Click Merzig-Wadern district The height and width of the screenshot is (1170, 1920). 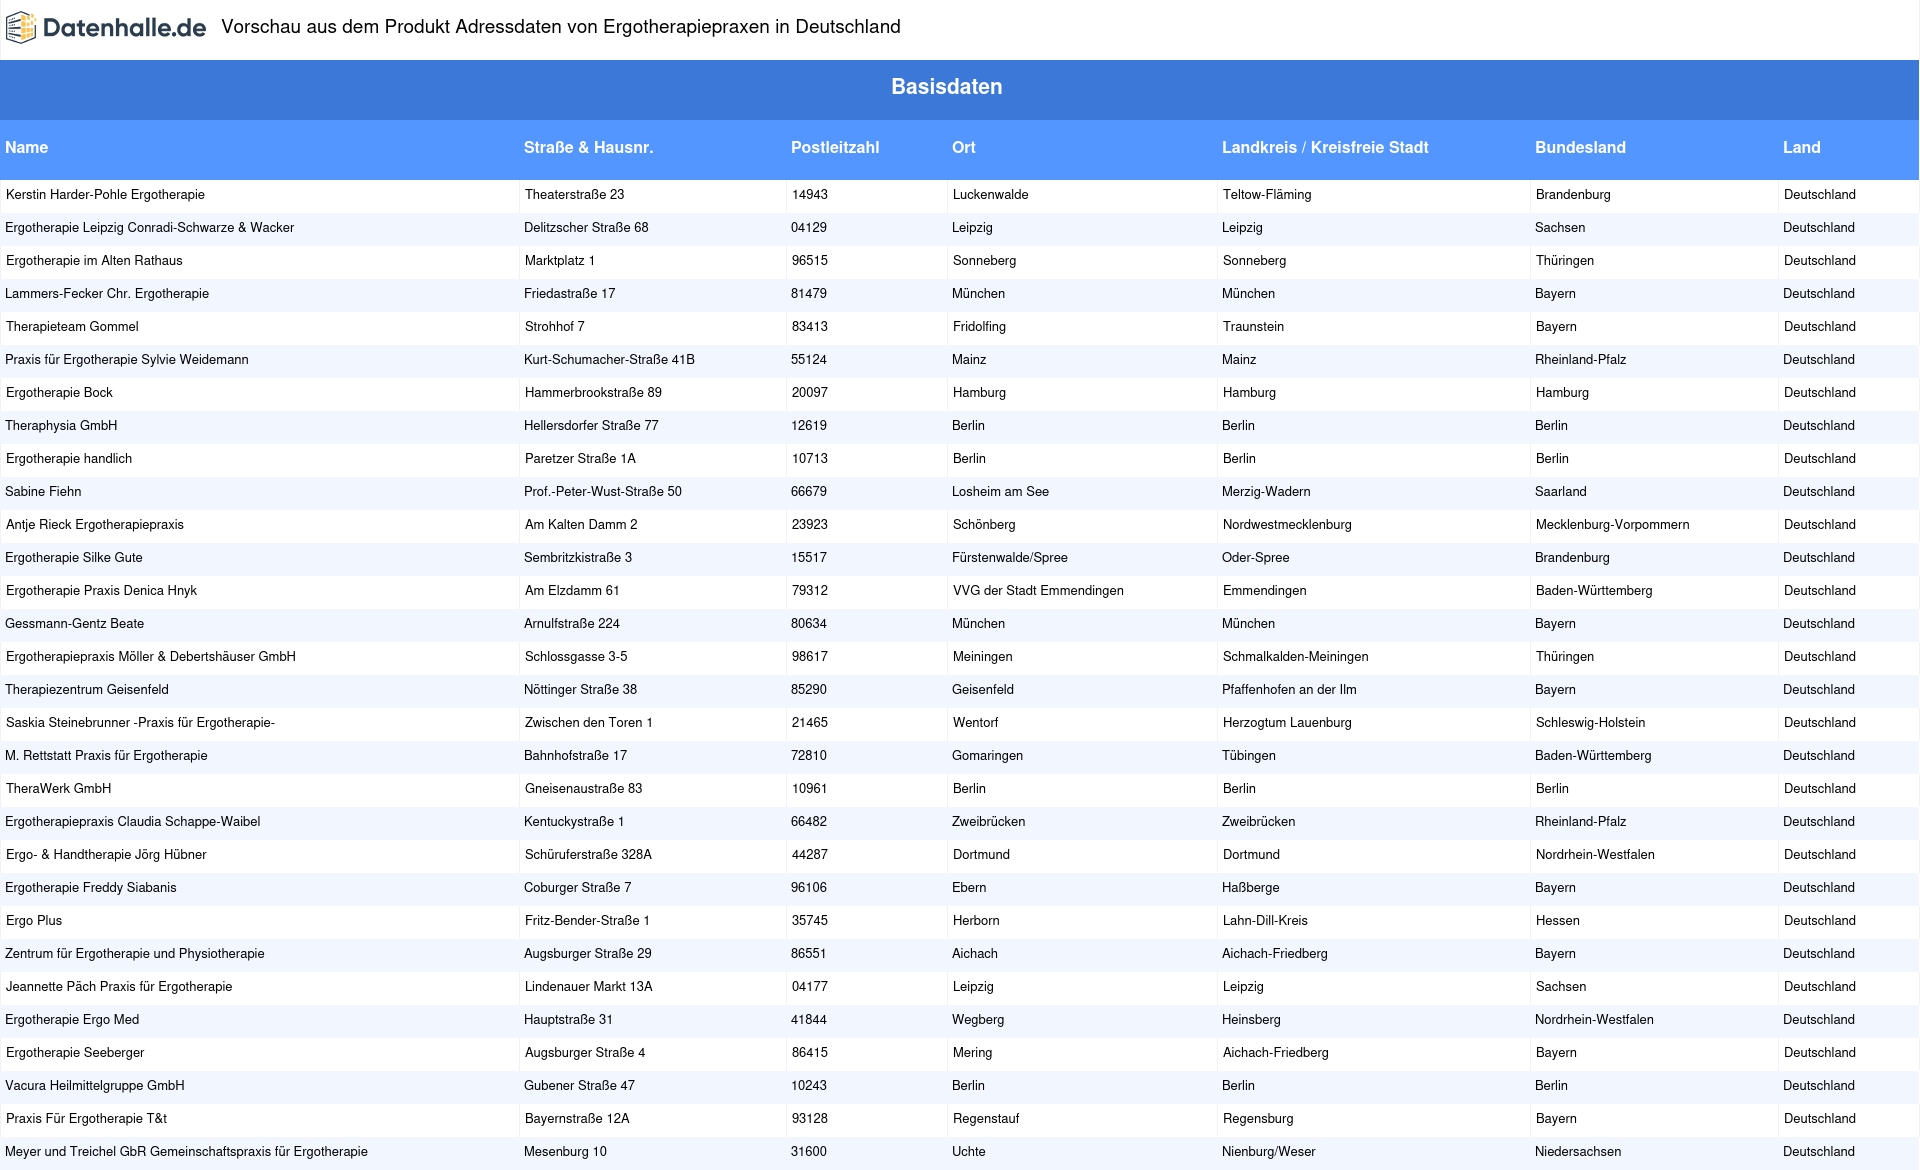[x=1266, y=492]
